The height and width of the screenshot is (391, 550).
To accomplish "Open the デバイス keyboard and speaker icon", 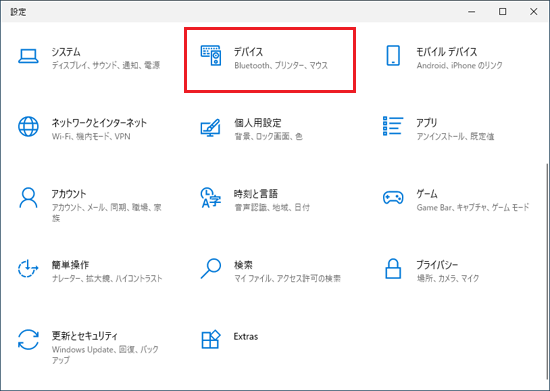I will pos(211,55).
